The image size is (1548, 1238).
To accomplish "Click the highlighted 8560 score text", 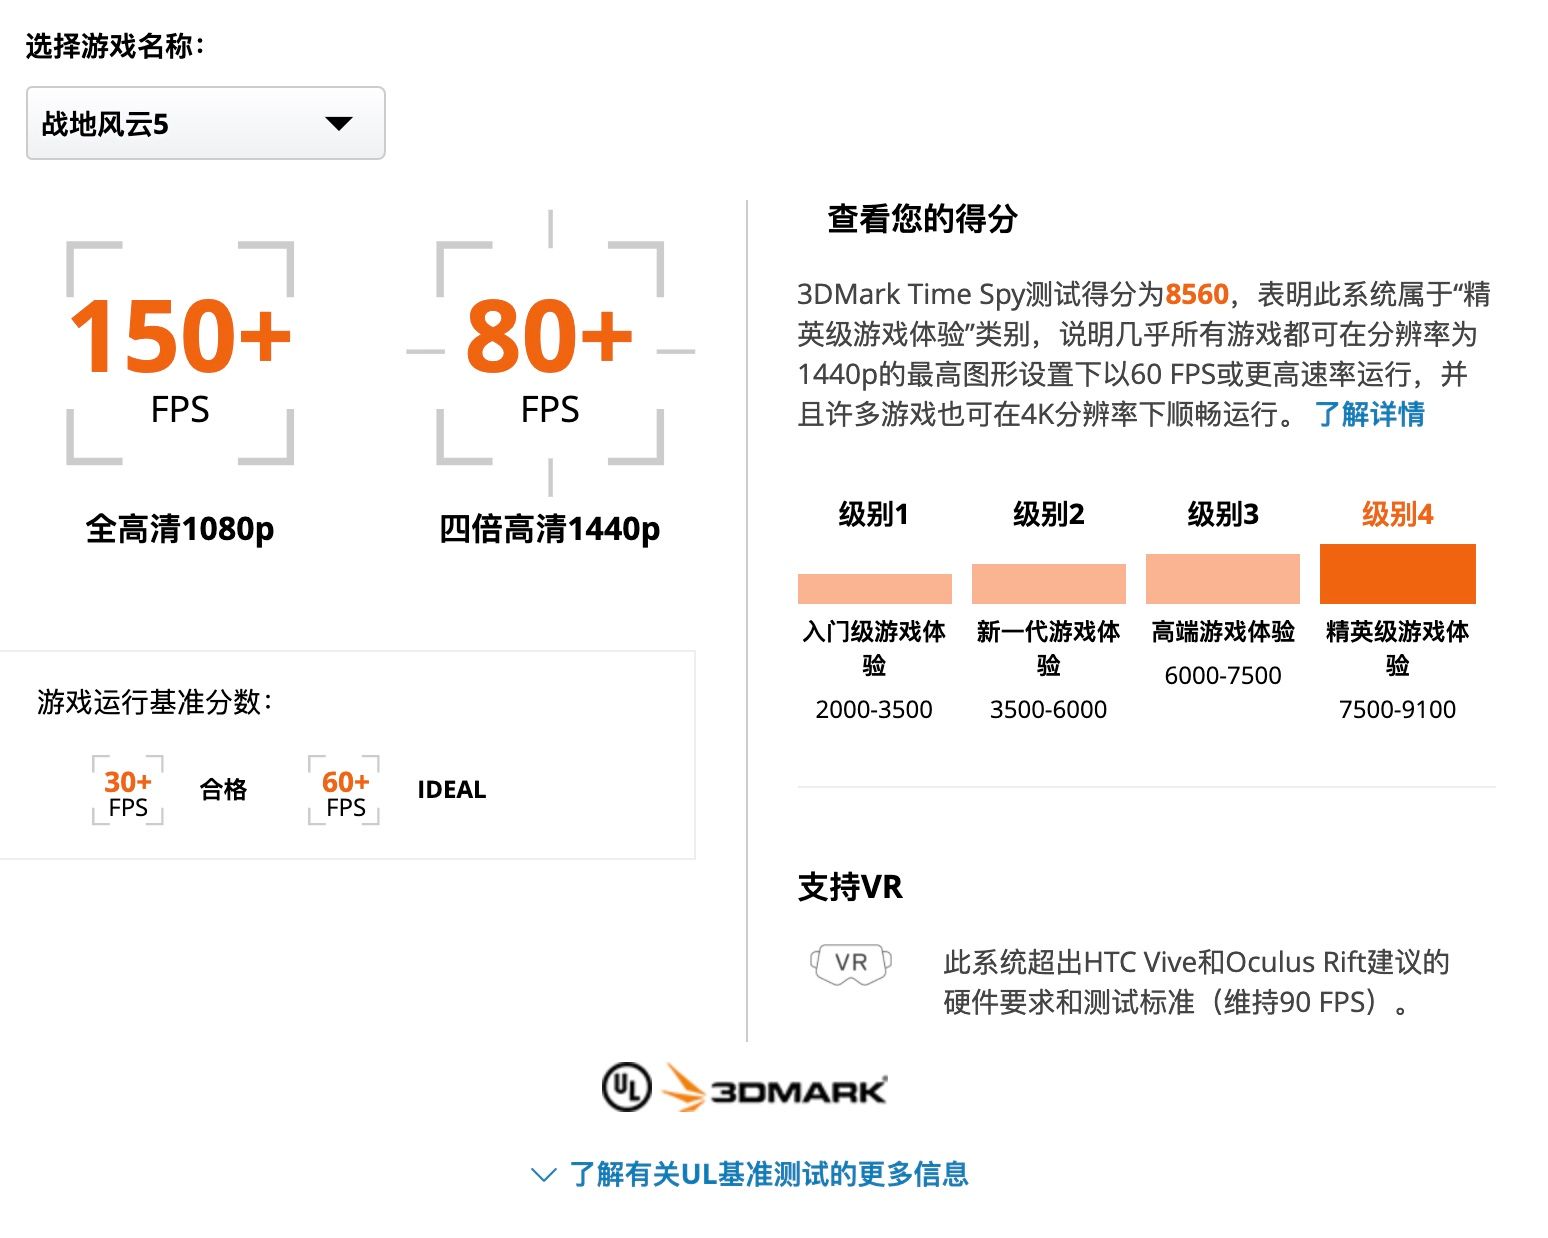I will 1197,293.
